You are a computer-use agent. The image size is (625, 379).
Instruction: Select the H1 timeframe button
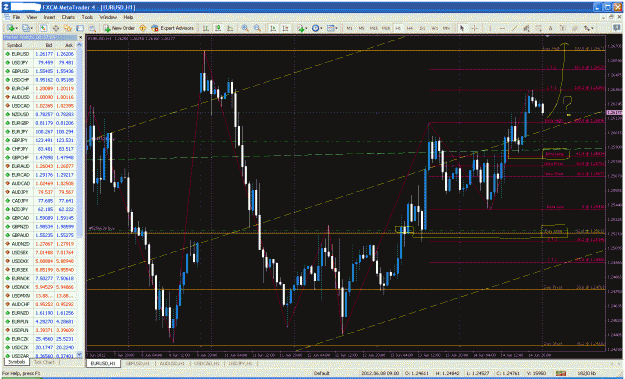(398, 28)
